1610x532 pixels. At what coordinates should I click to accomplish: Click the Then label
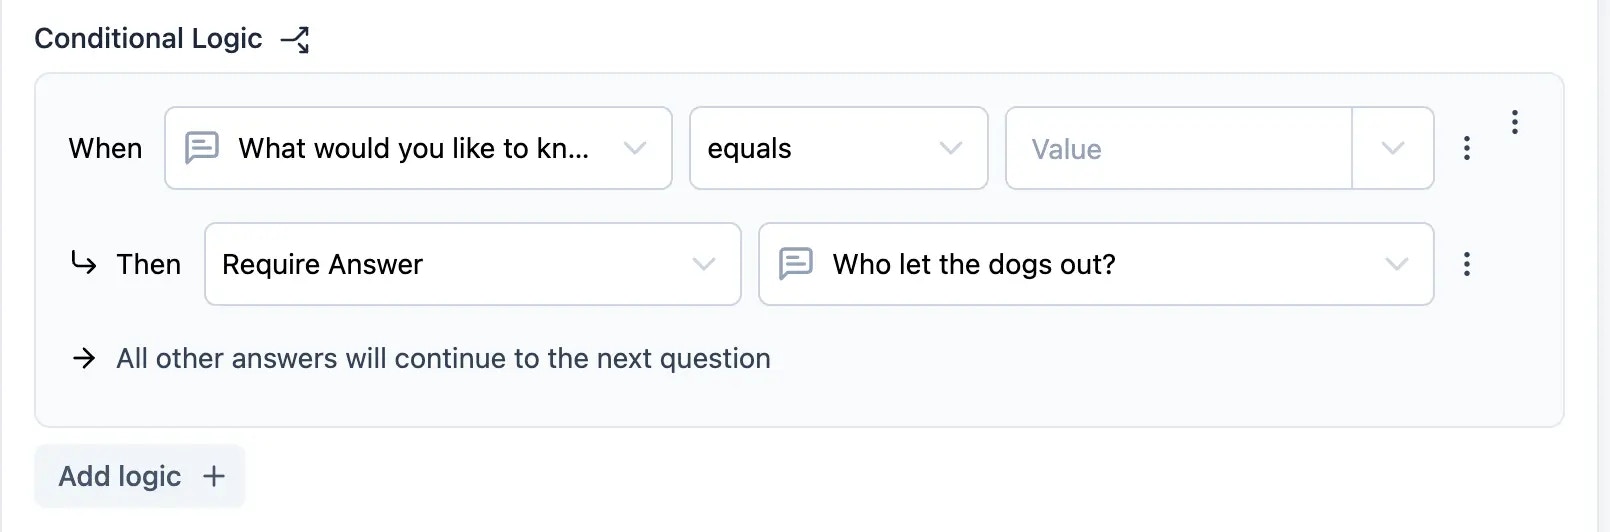[149, 264]
